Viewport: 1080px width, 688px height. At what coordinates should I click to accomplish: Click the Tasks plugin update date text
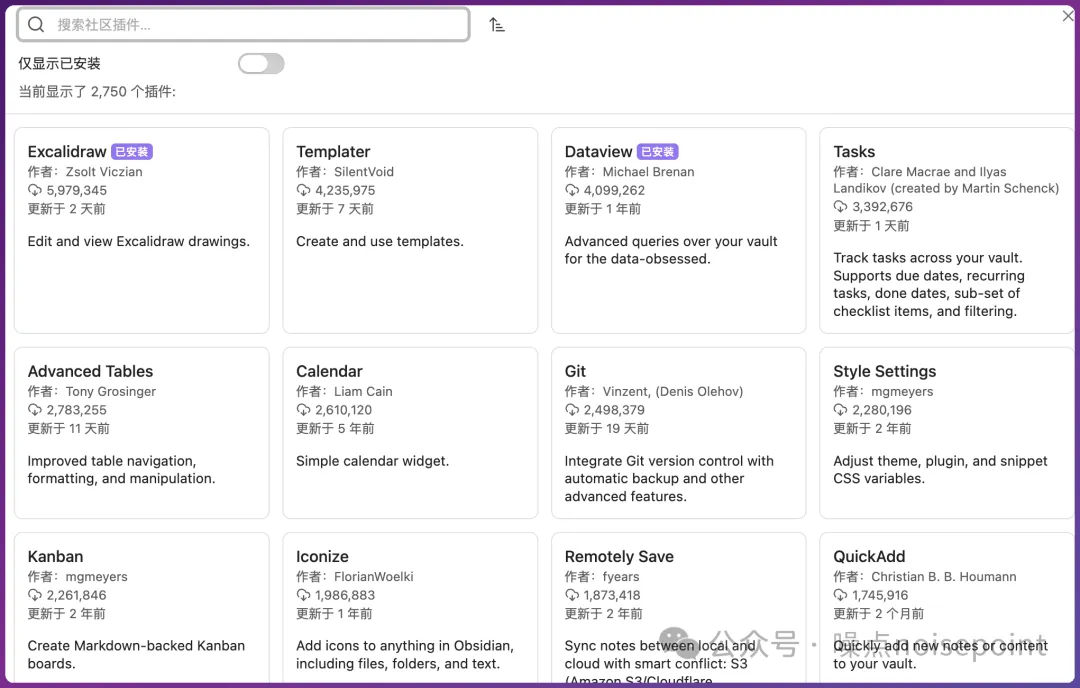(871, 225)
